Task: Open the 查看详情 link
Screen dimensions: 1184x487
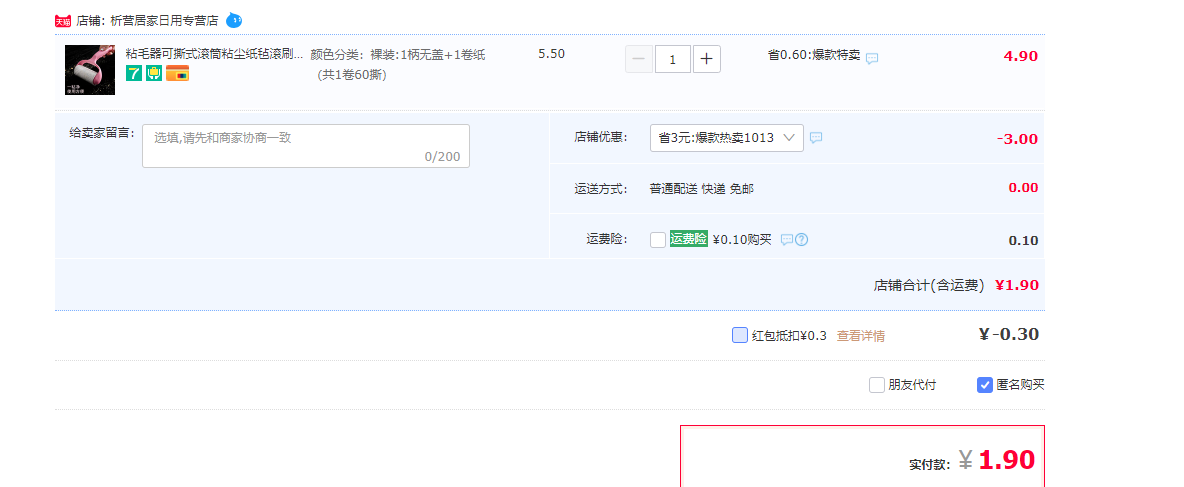Action: (x=861, y=336)
